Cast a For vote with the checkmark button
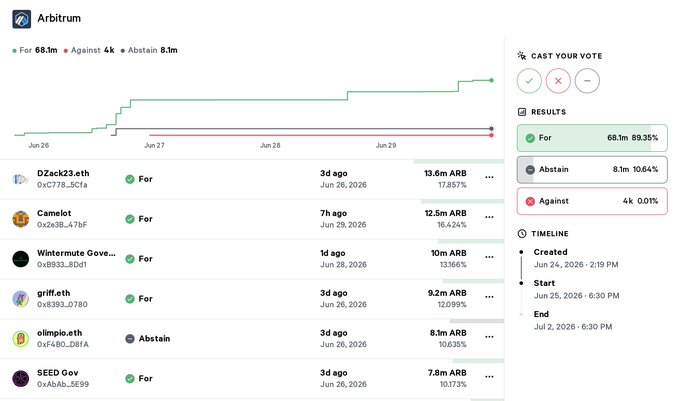This screenshot has height=401, width=680. [529, 81]
